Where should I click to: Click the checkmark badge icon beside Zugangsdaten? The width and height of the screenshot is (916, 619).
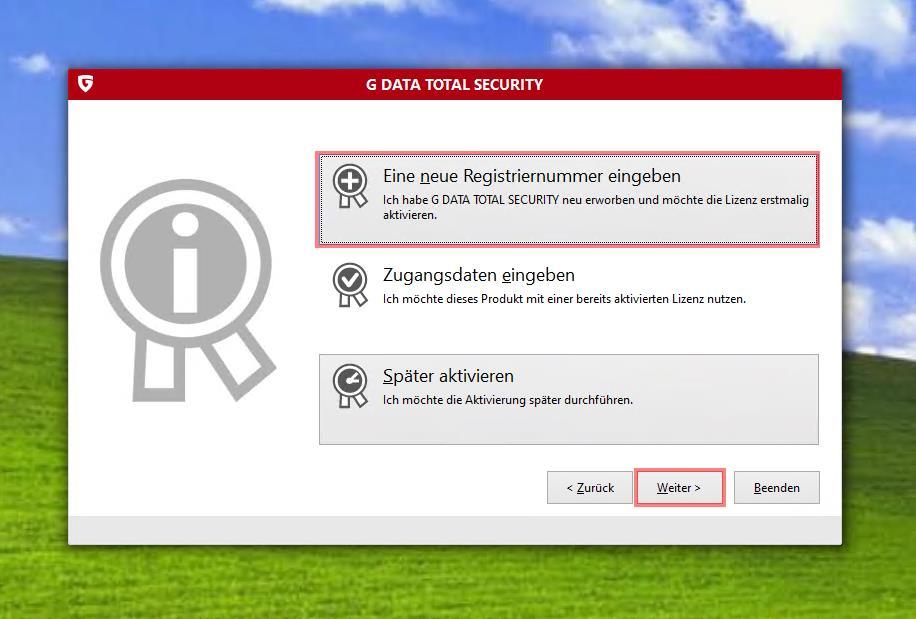point(350,284)
